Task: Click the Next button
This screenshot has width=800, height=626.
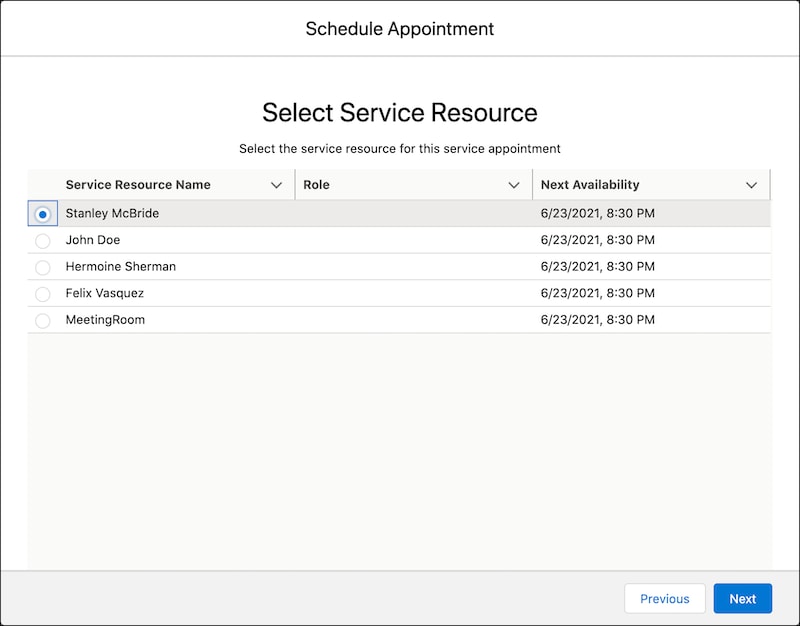Action: pyautogui.click(x=742, y=598)
